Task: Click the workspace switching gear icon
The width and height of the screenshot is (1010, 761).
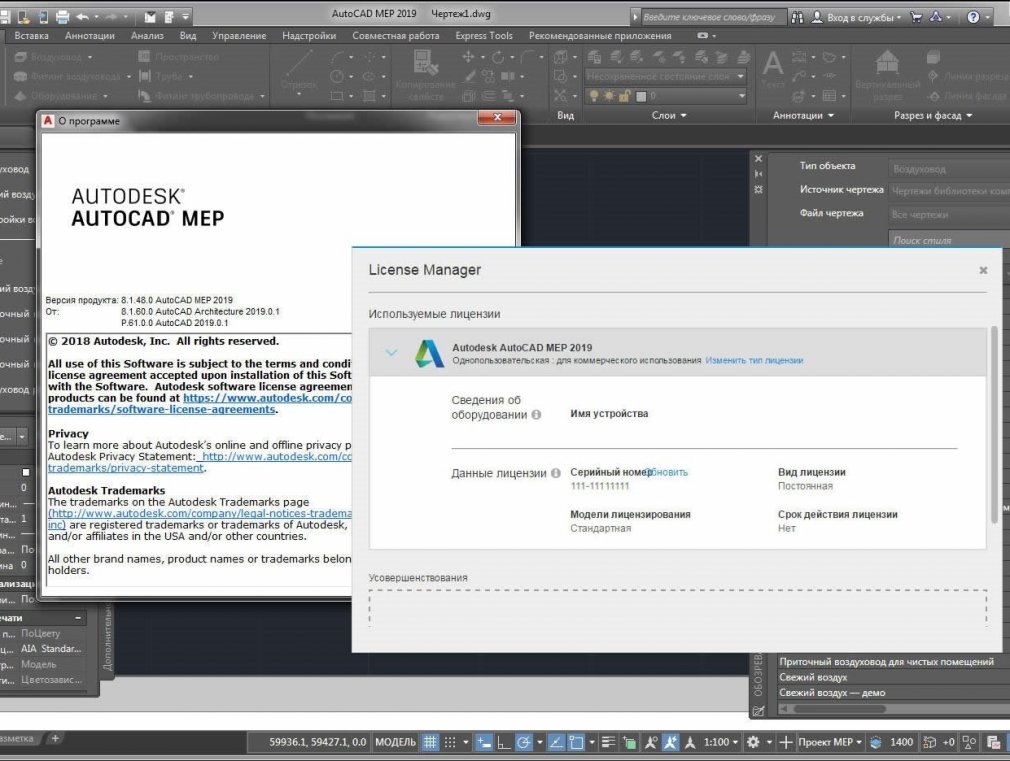Action: point(752,742)
